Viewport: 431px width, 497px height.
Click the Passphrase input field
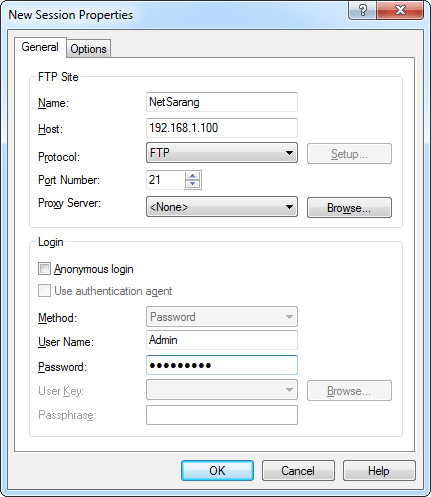tap(222, 415)
